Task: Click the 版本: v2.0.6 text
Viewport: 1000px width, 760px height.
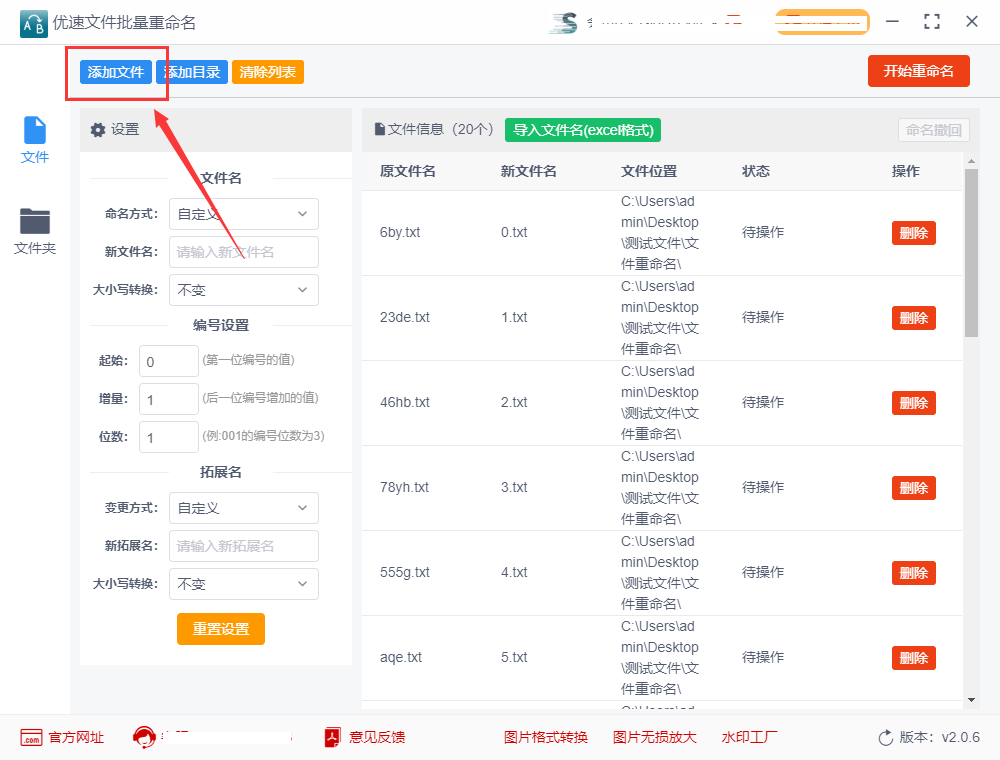Action: pyautogui.click(x=939, y=738)
